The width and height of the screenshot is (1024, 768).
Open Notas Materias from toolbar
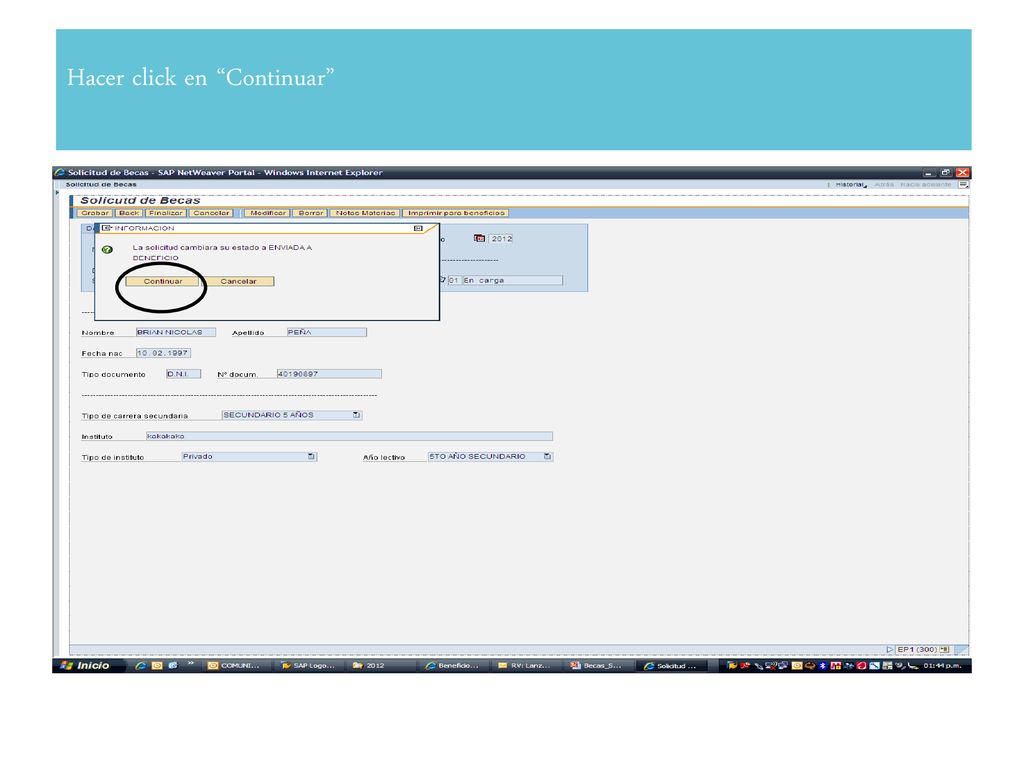pyautogui.click(x=366, y=213)
